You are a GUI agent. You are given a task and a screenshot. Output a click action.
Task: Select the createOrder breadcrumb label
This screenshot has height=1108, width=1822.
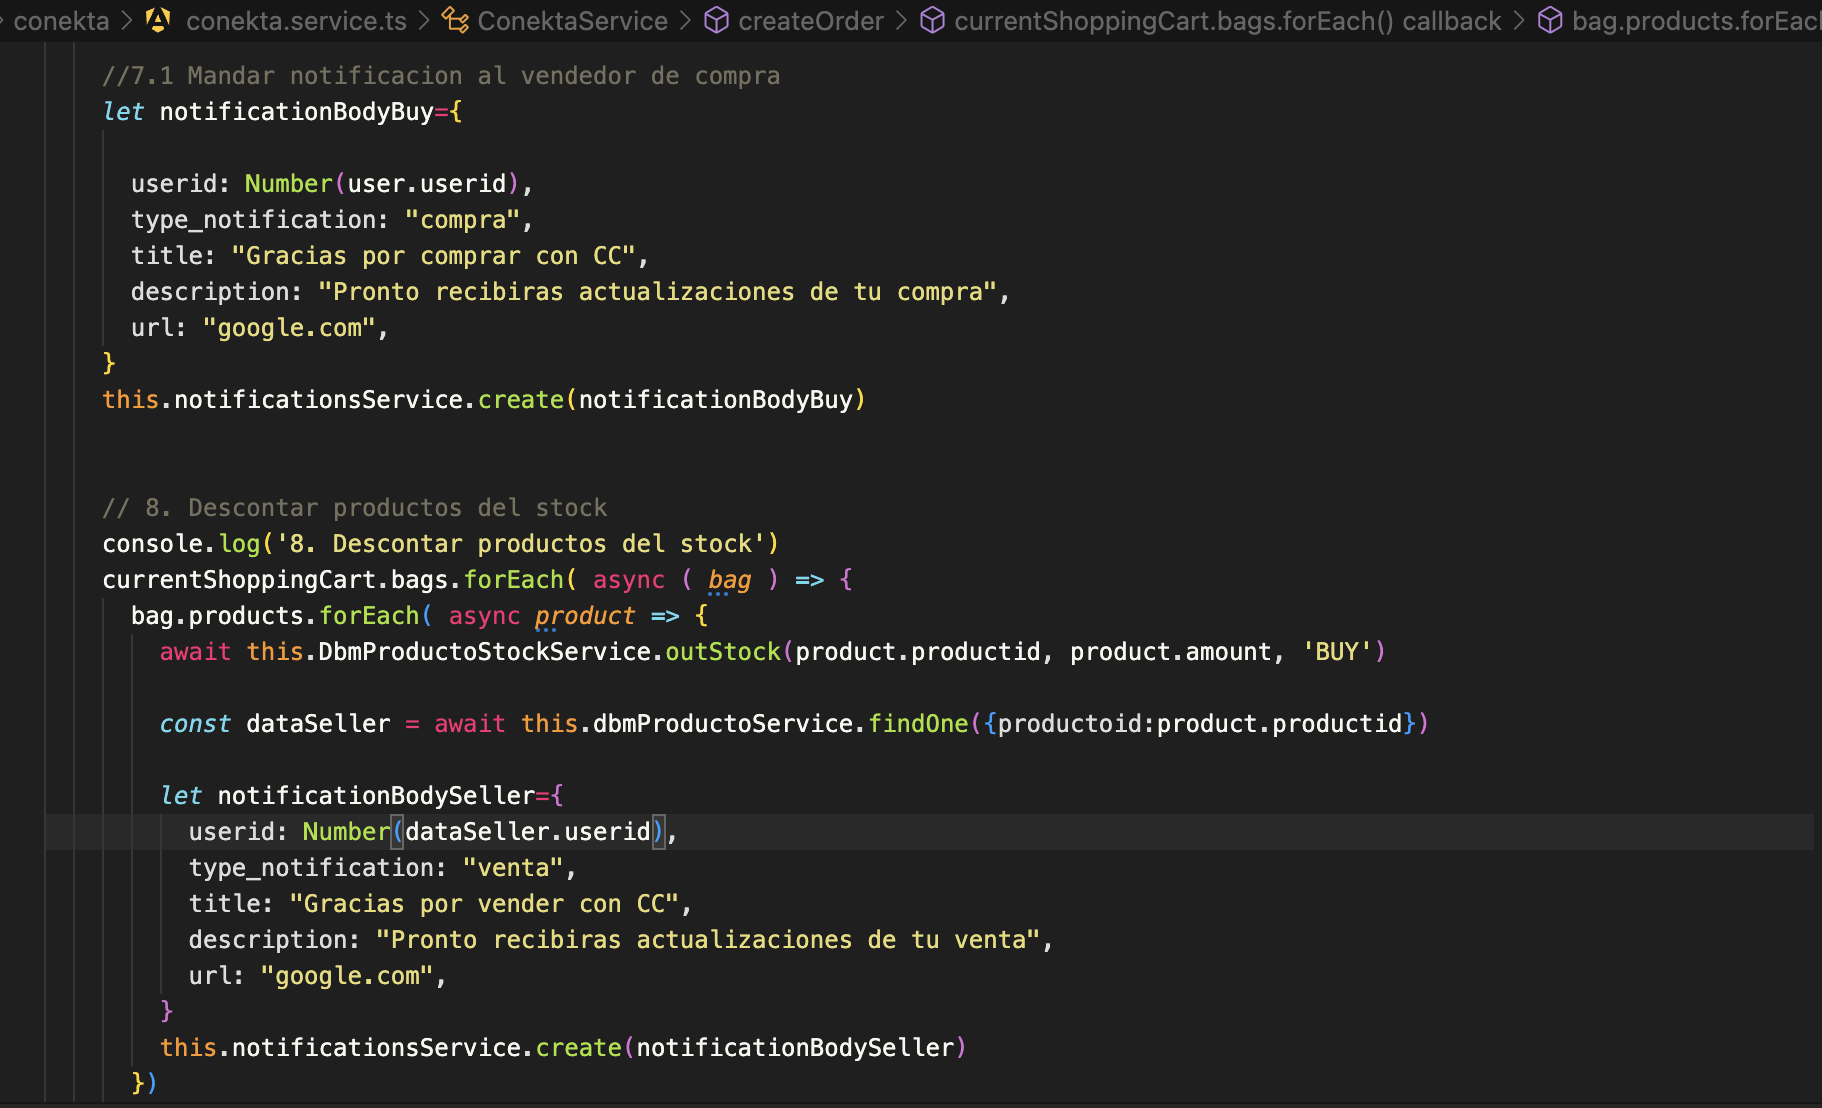pos(811,20)
